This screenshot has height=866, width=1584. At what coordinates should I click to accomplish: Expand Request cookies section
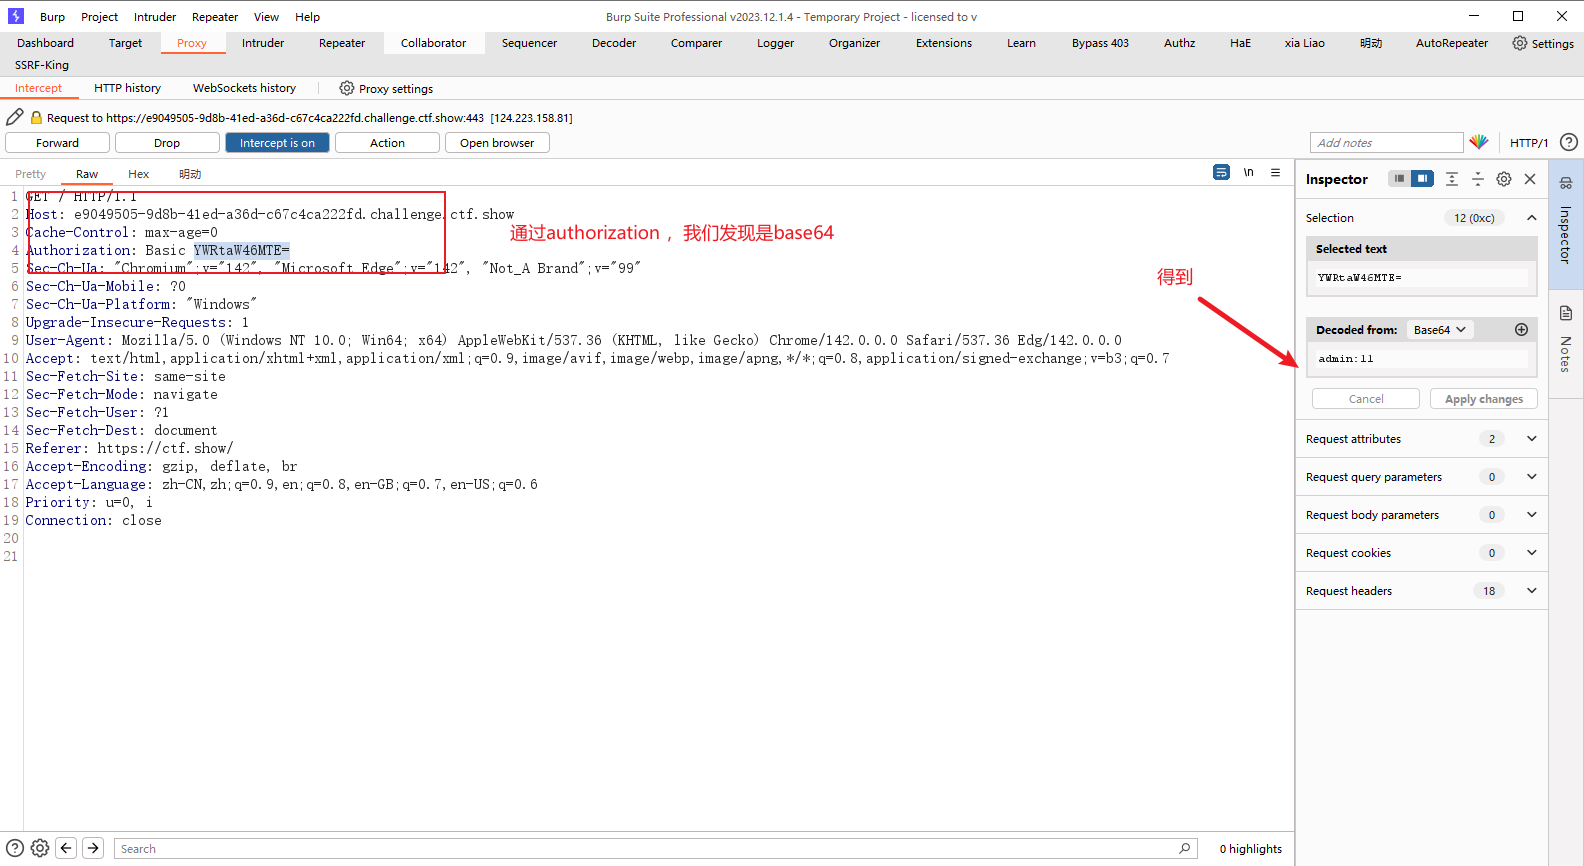tap(1531, 552)
